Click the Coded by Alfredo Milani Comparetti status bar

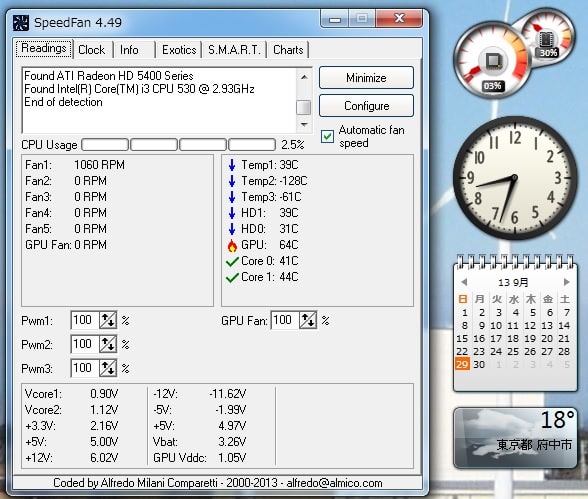click(218, 483)
